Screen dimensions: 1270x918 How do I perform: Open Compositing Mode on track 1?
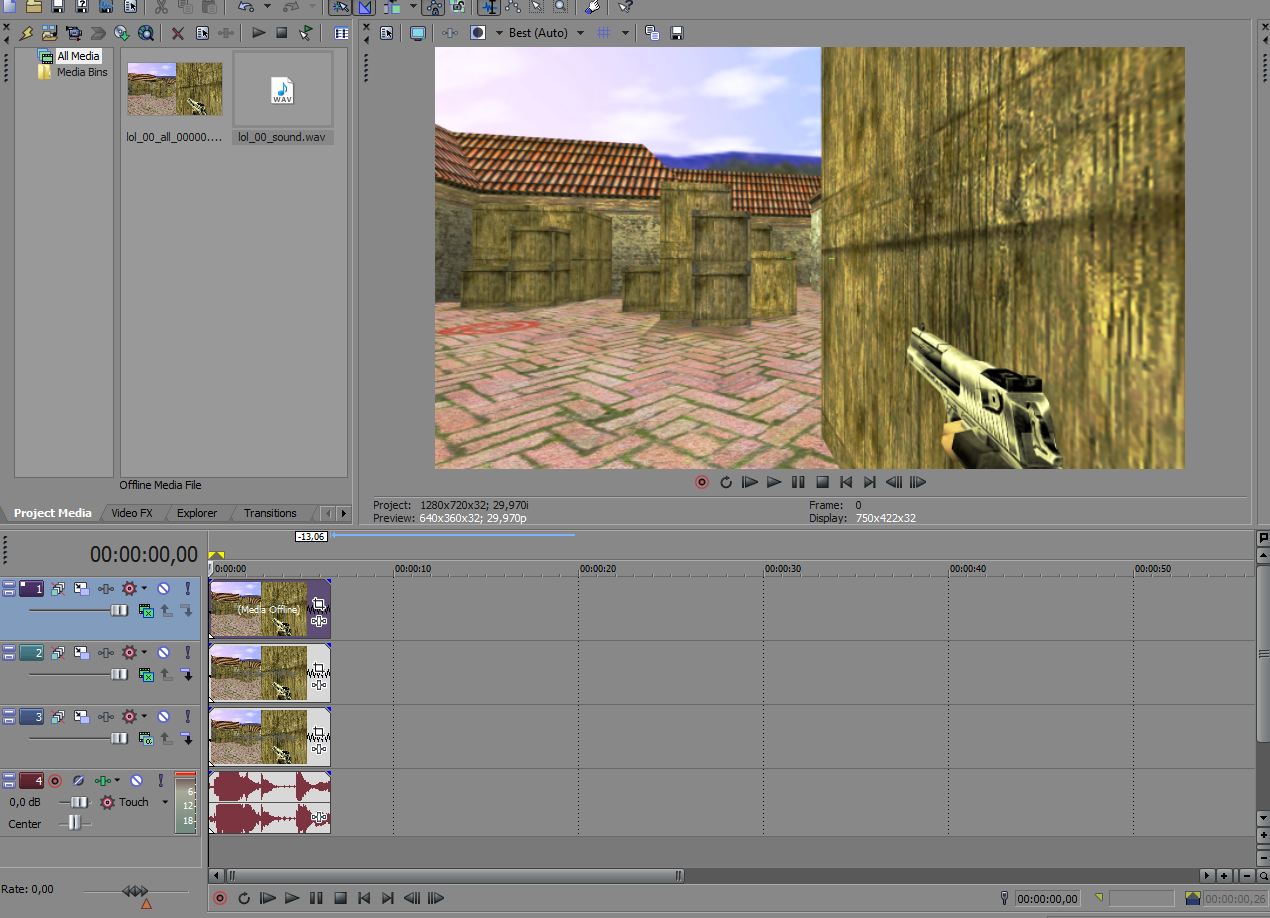[146, 610]
